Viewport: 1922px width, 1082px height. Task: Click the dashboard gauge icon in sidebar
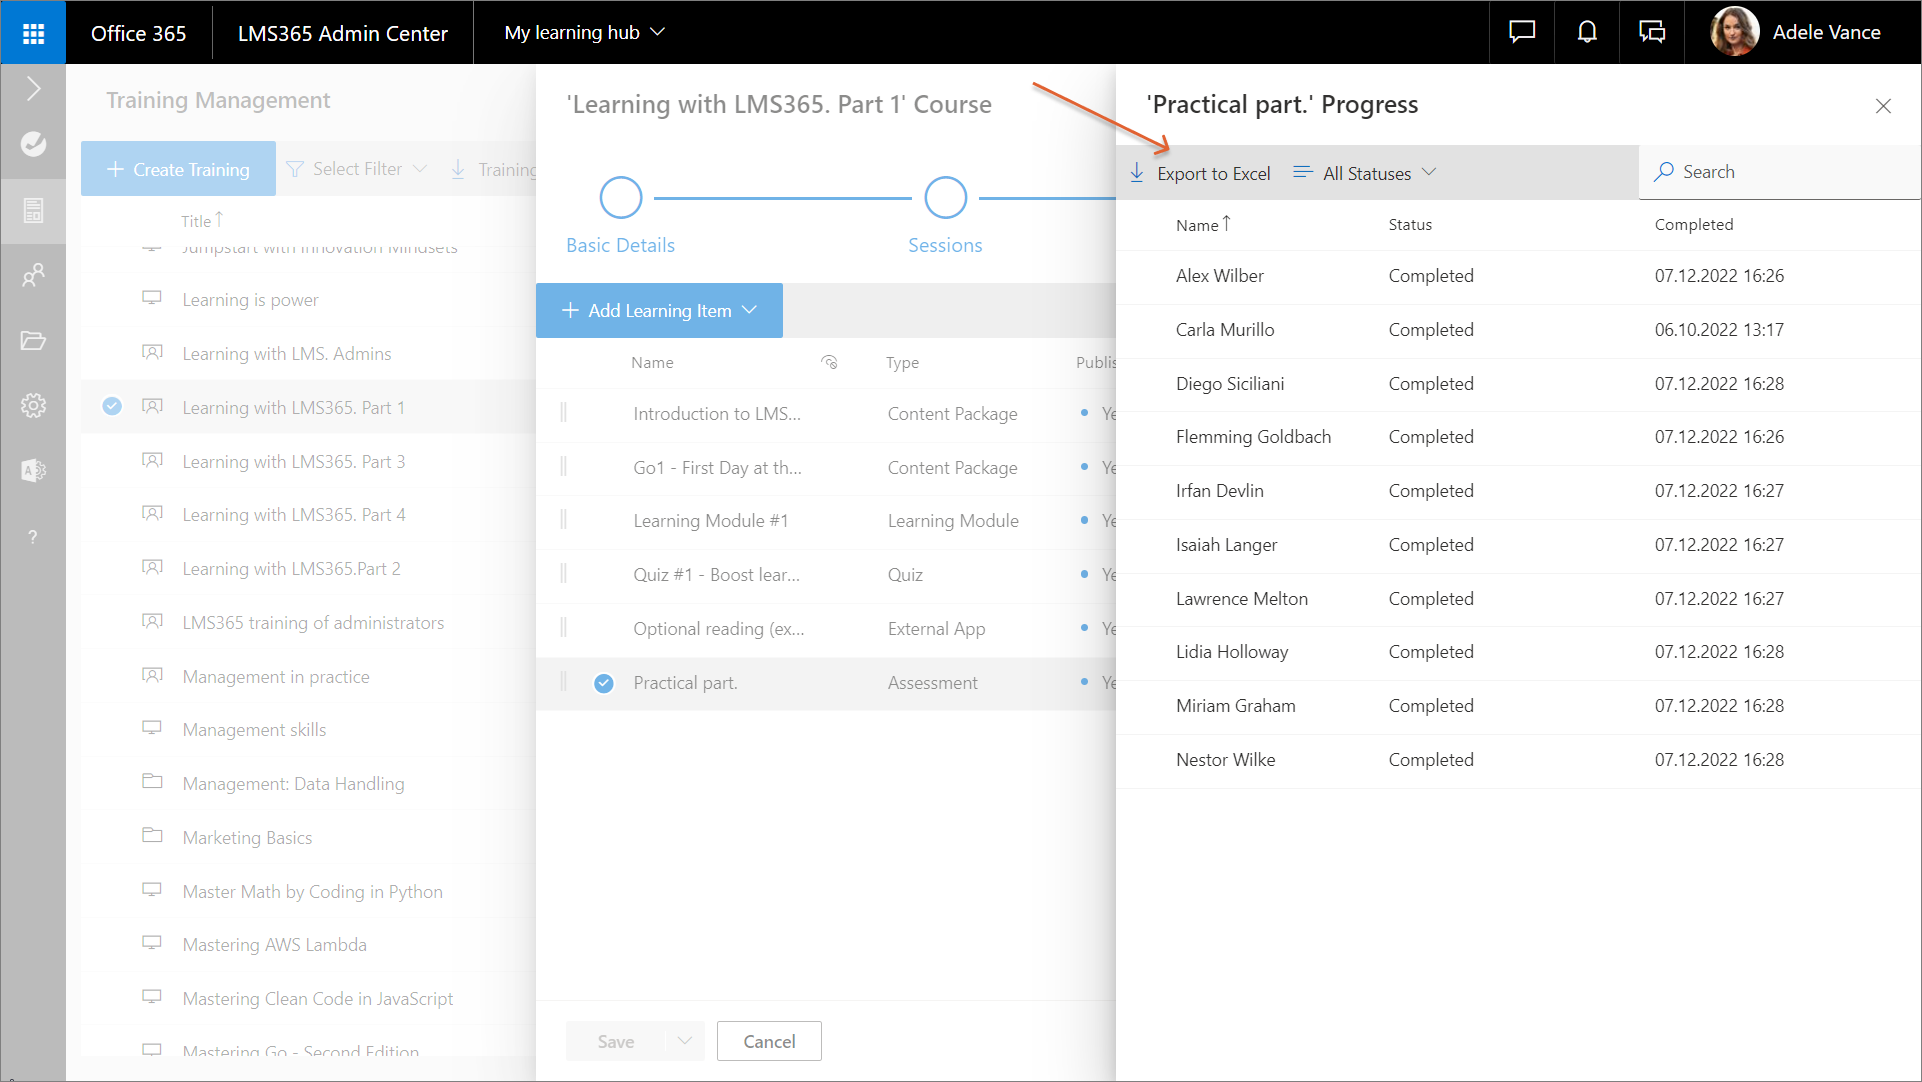[x=33, y=144]
